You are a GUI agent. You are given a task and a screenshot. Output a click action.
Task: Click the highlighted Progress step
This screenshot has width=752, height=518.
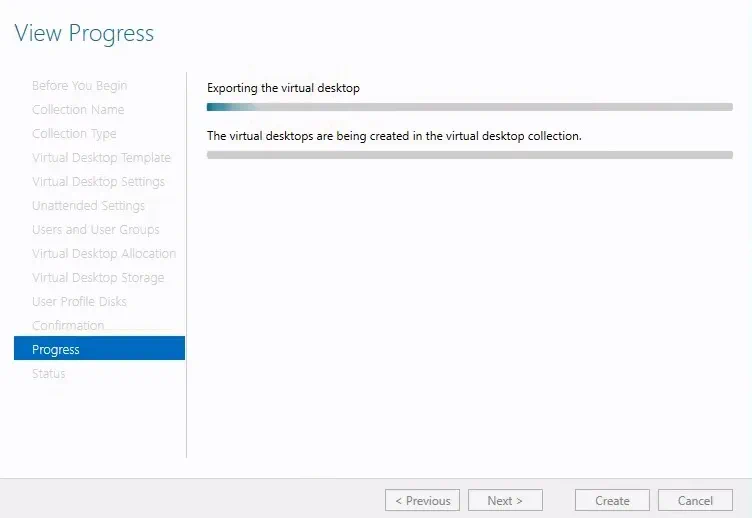(x=99, y=349)
